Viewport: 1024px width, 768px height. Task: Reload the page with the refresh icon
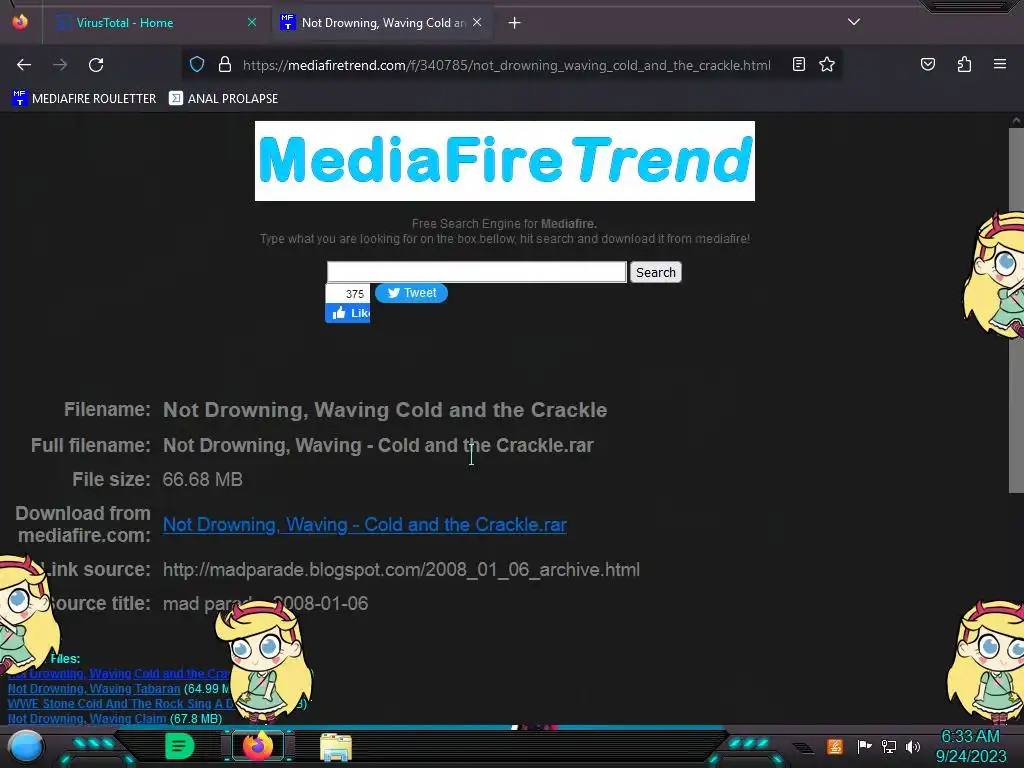[x=96, y=65]
